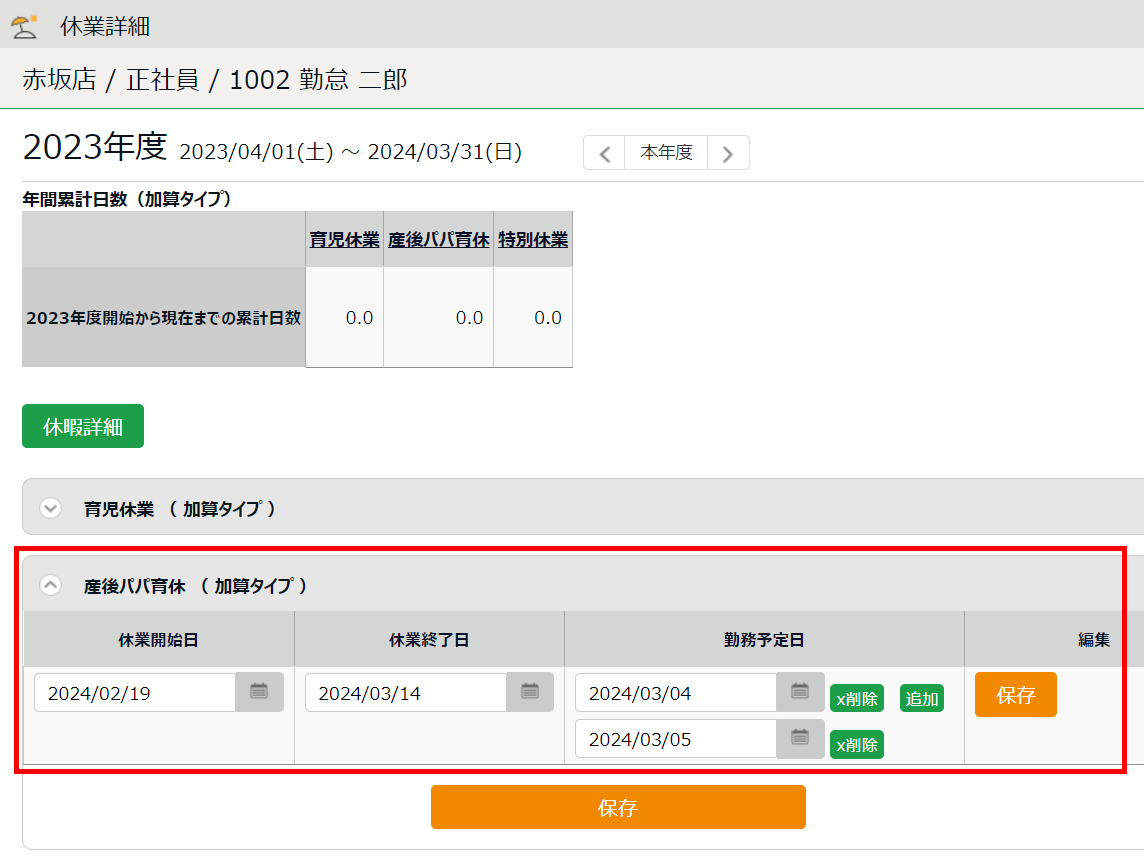Delete the 2024/03/04 scheduled work date

(x=856, y=698)
